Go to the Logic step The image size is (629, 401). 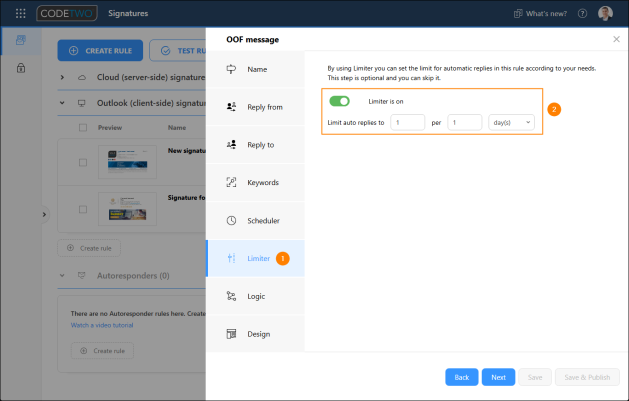[x=256, y=296]
